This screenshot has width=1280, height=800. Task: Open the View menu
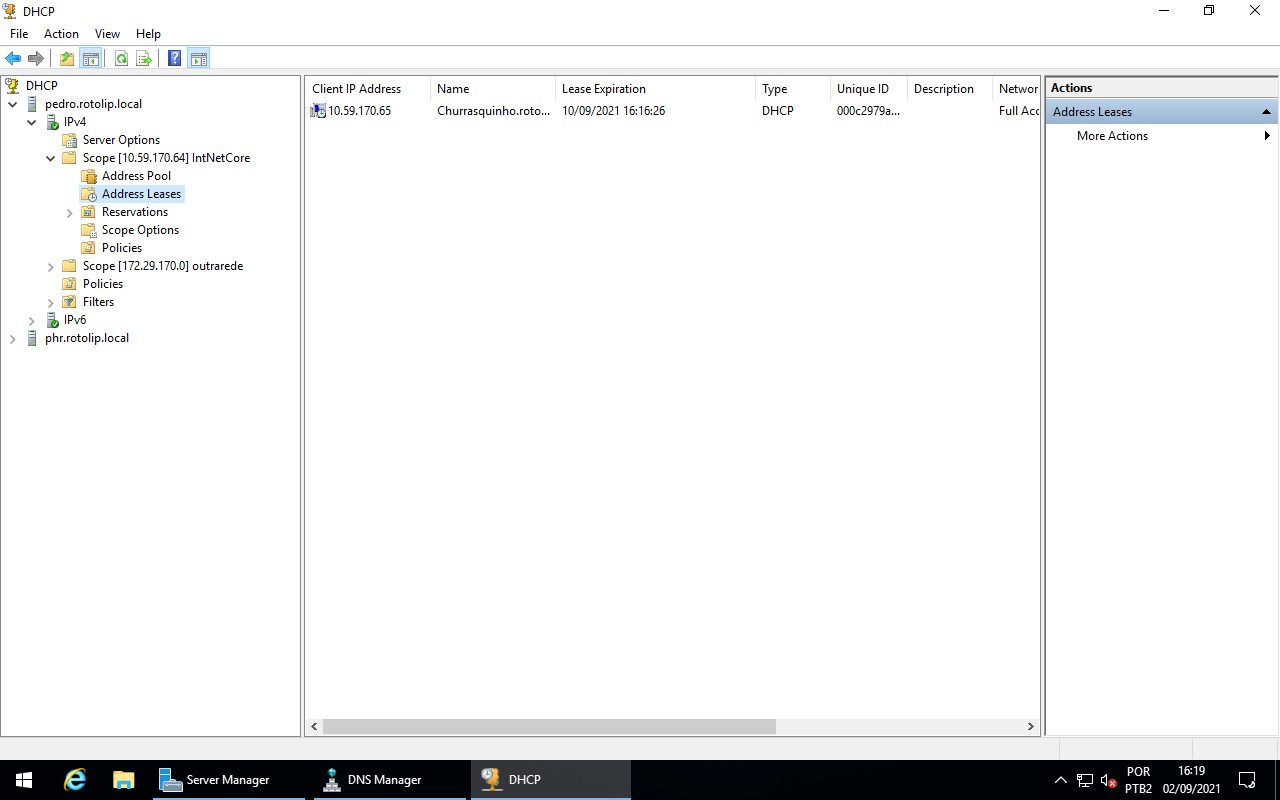[107, 33]
